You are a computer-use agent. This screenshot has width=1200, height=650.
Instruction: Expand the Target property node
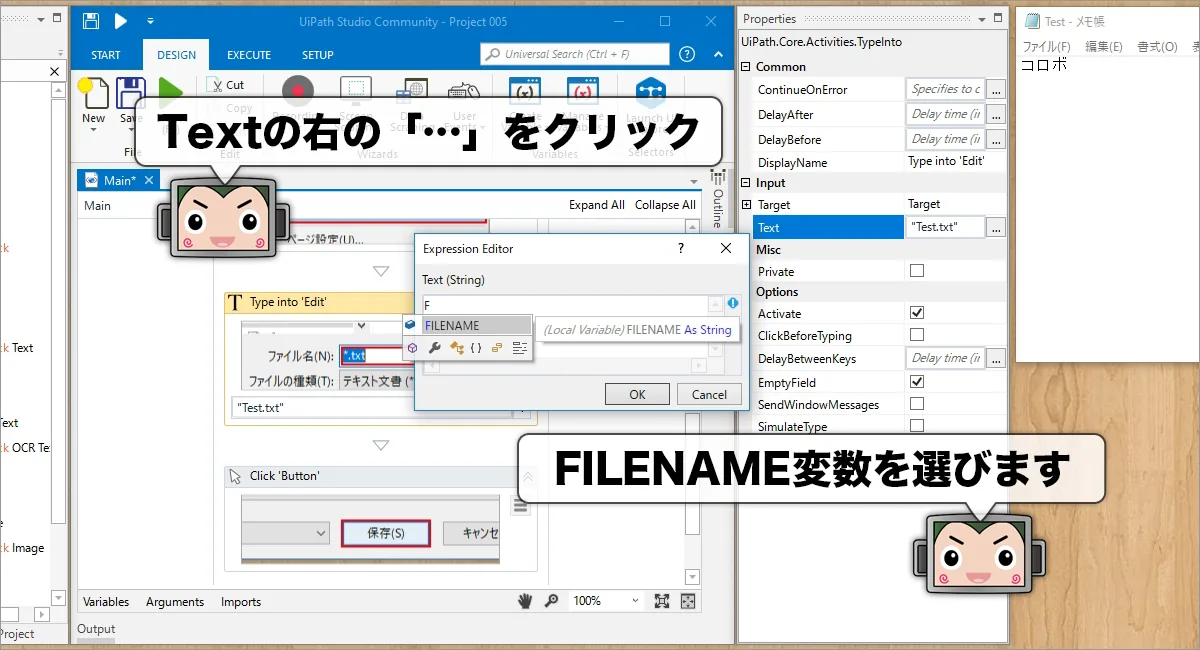point(746,205)
